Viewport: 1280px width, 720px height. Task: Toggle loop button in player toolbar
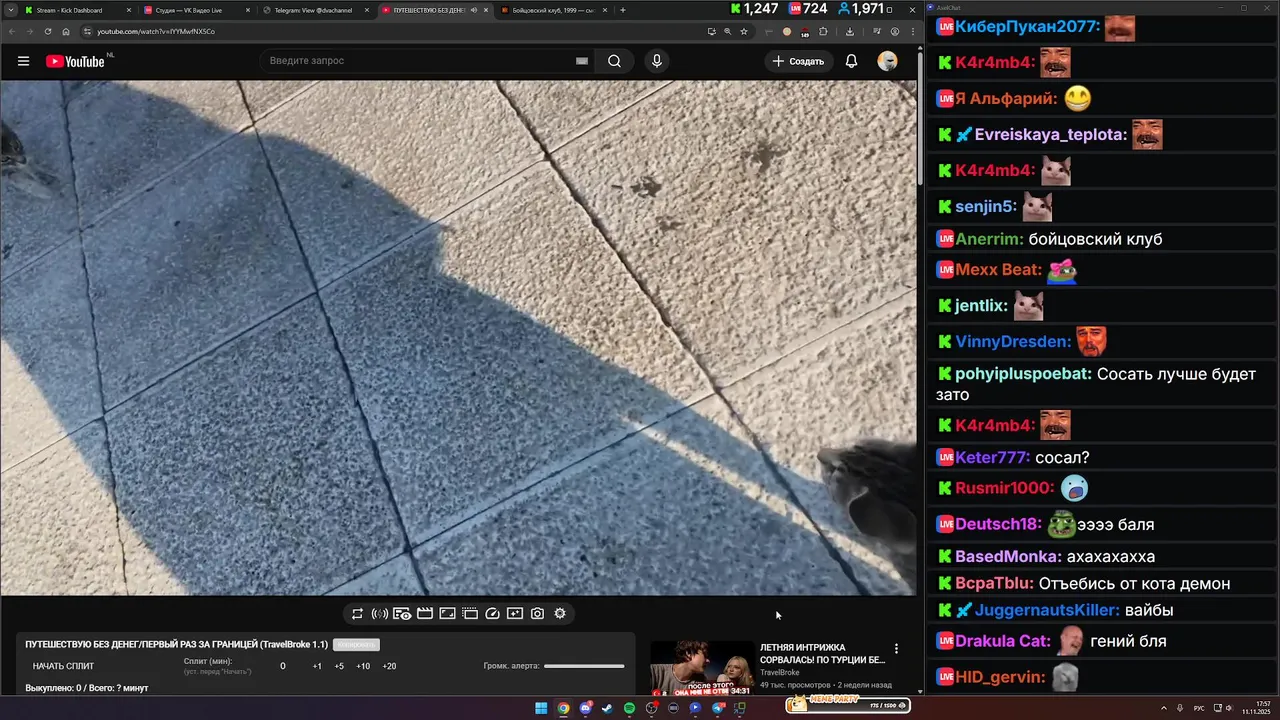tap(357, 613)
